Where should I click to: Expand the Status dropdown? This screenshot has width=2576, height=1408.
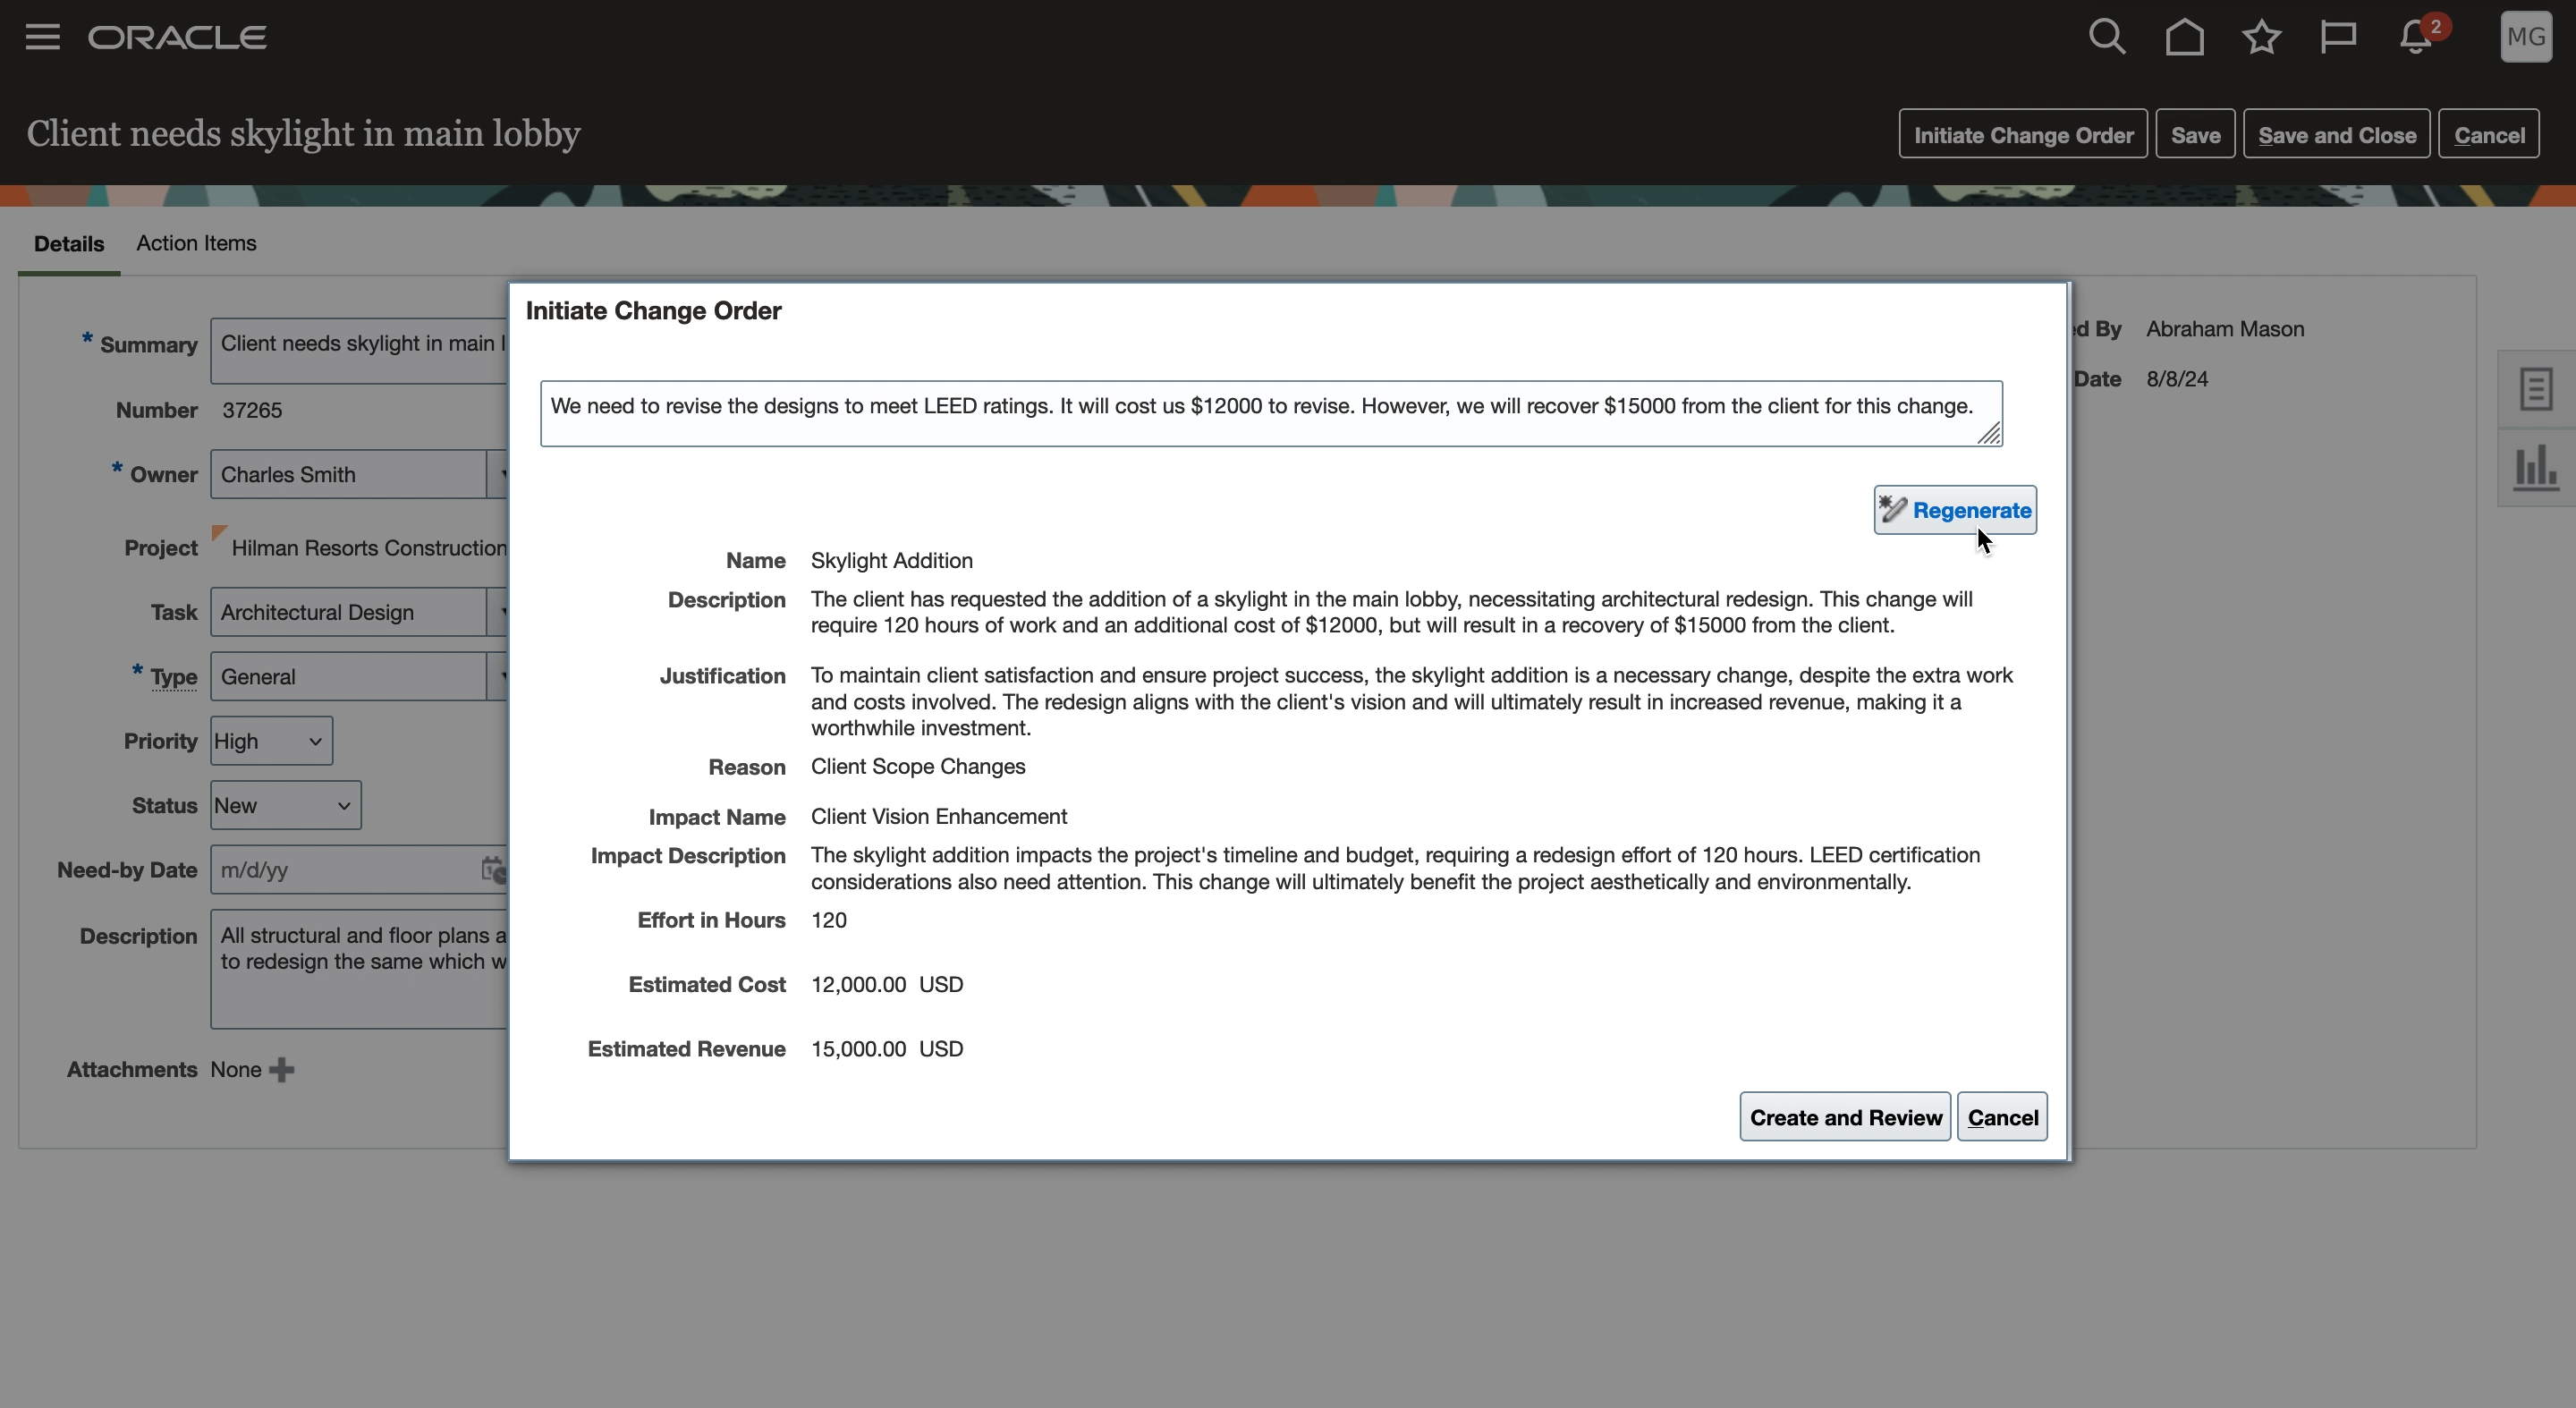[x=285, y=806]
